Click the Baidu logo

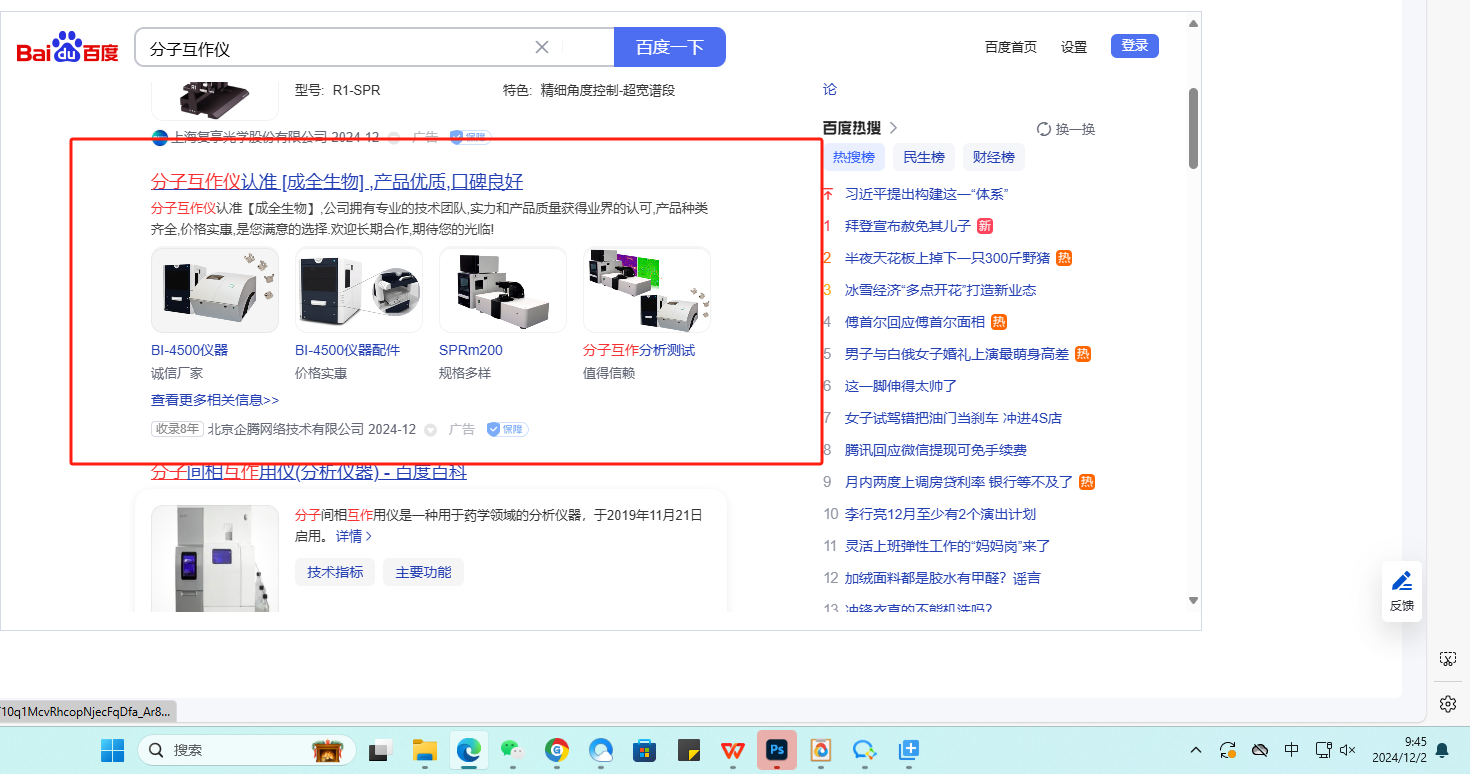(67, 47)
